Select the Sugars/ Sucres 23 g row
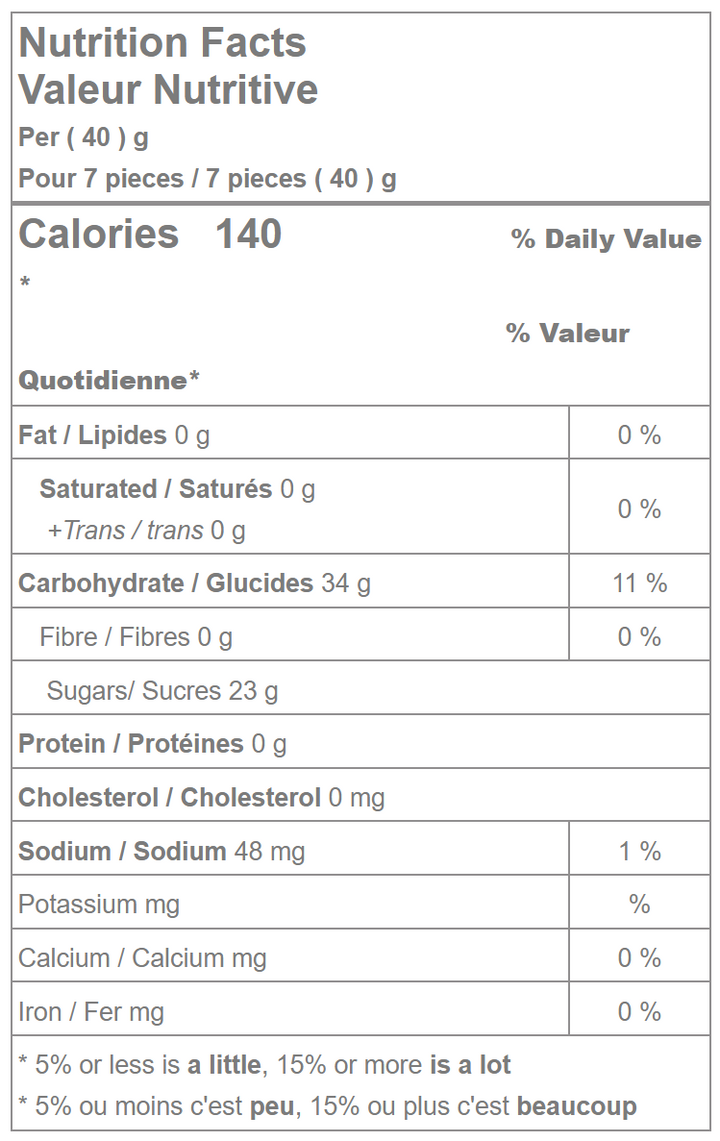This screenshot has height=1141, width=720. pos(162,691)
